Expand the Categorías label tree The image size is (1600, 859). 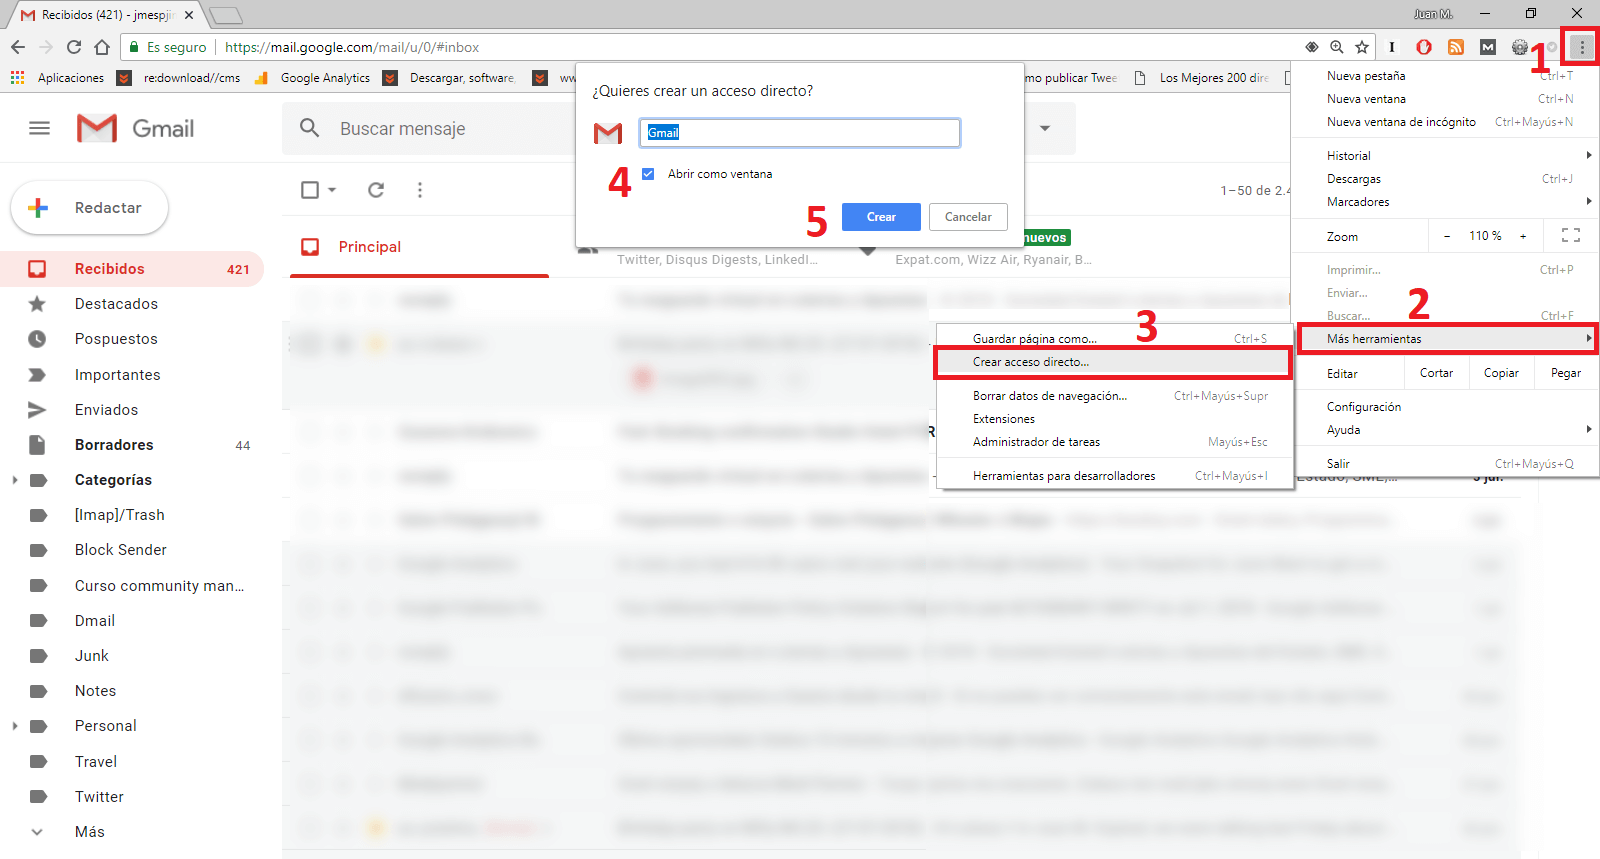[15, 480]
